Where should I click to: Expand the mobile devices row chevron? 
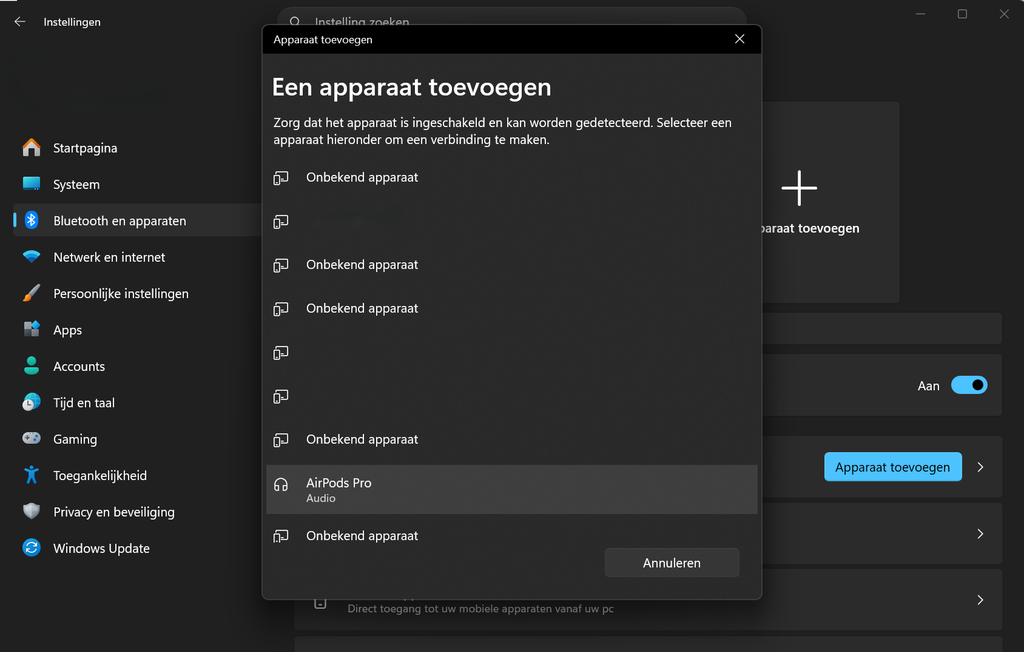point(980,600)
